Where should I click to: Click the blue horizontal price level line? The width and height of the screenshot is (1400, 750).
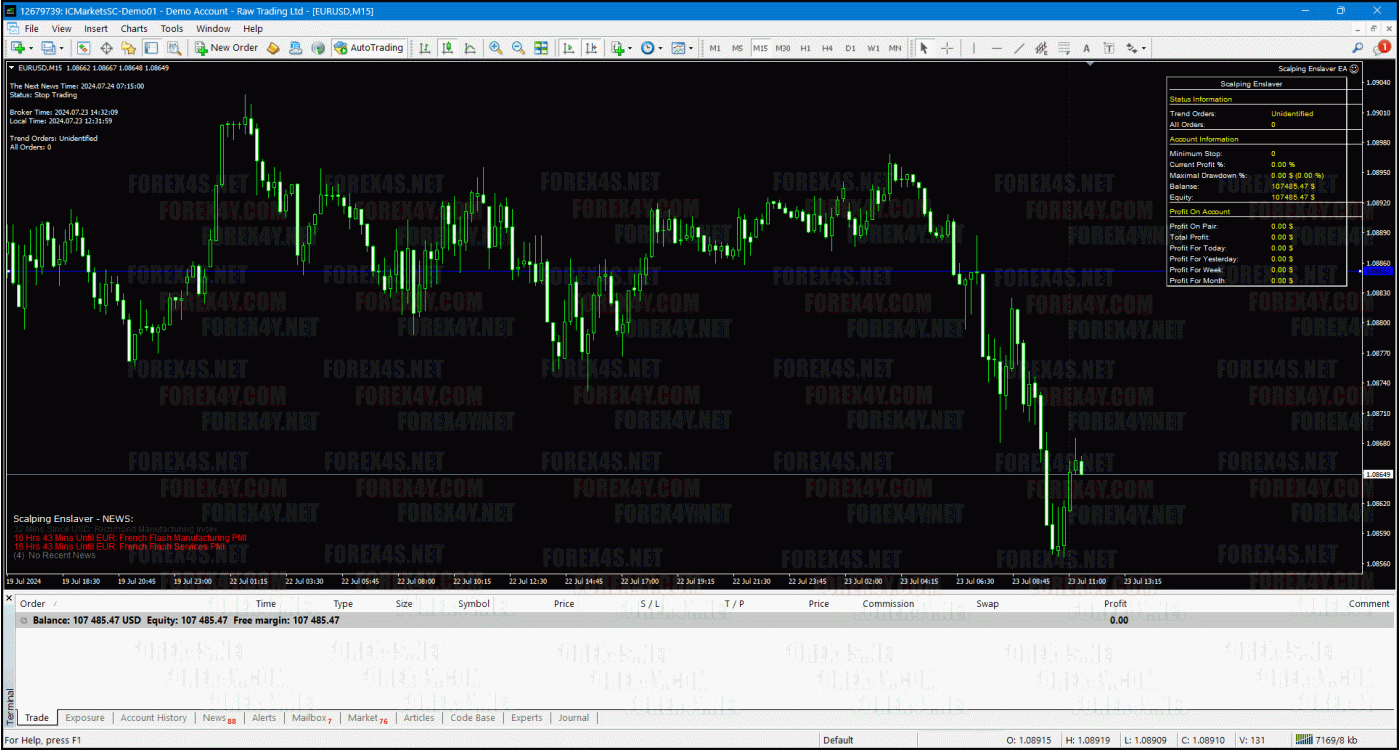pos(600,271)
